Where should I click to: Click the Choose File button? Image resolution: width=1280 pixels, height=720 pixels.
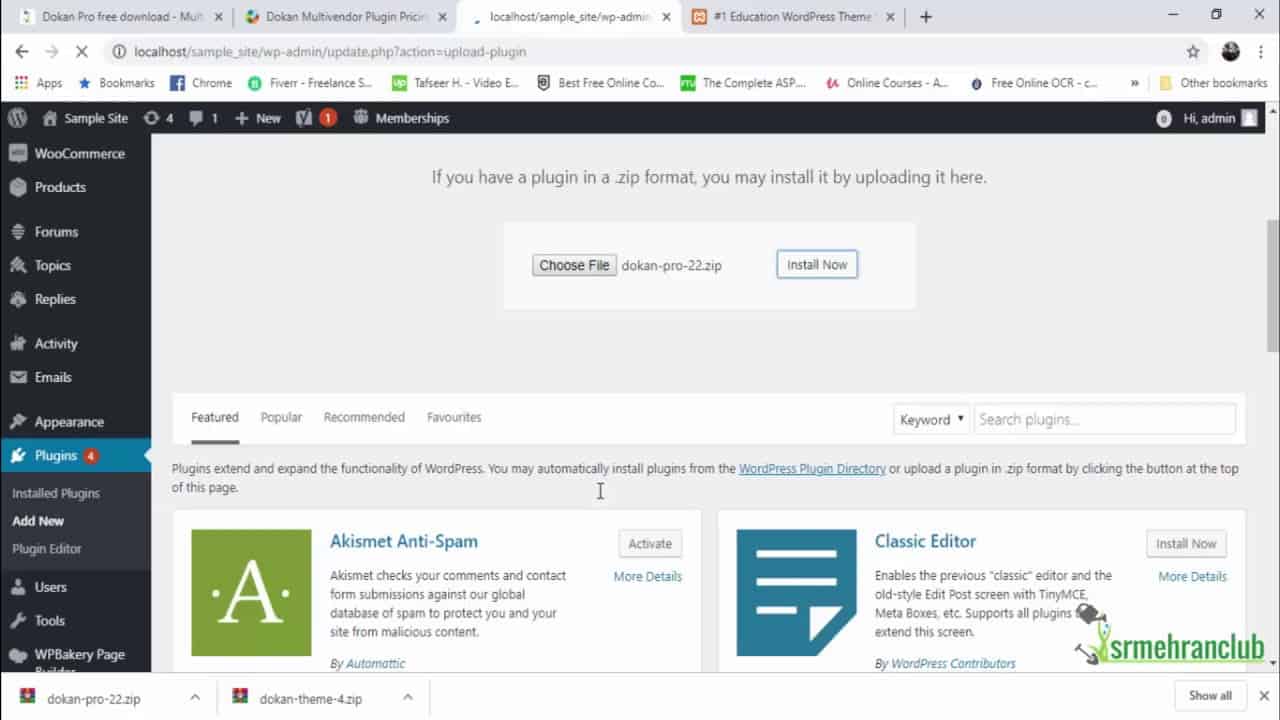coord(574,265)
